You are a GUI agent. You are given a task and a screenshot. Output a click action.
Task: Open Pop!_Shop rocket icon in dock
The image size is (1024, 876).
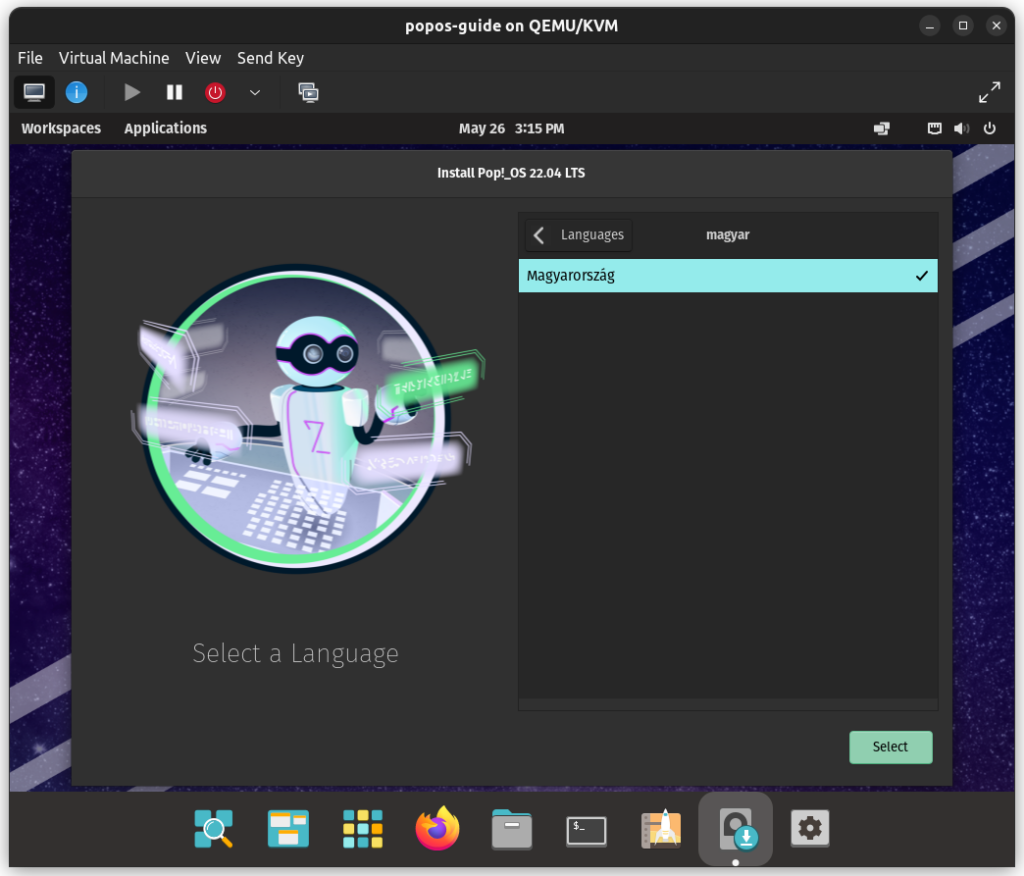tap(661, 828)
